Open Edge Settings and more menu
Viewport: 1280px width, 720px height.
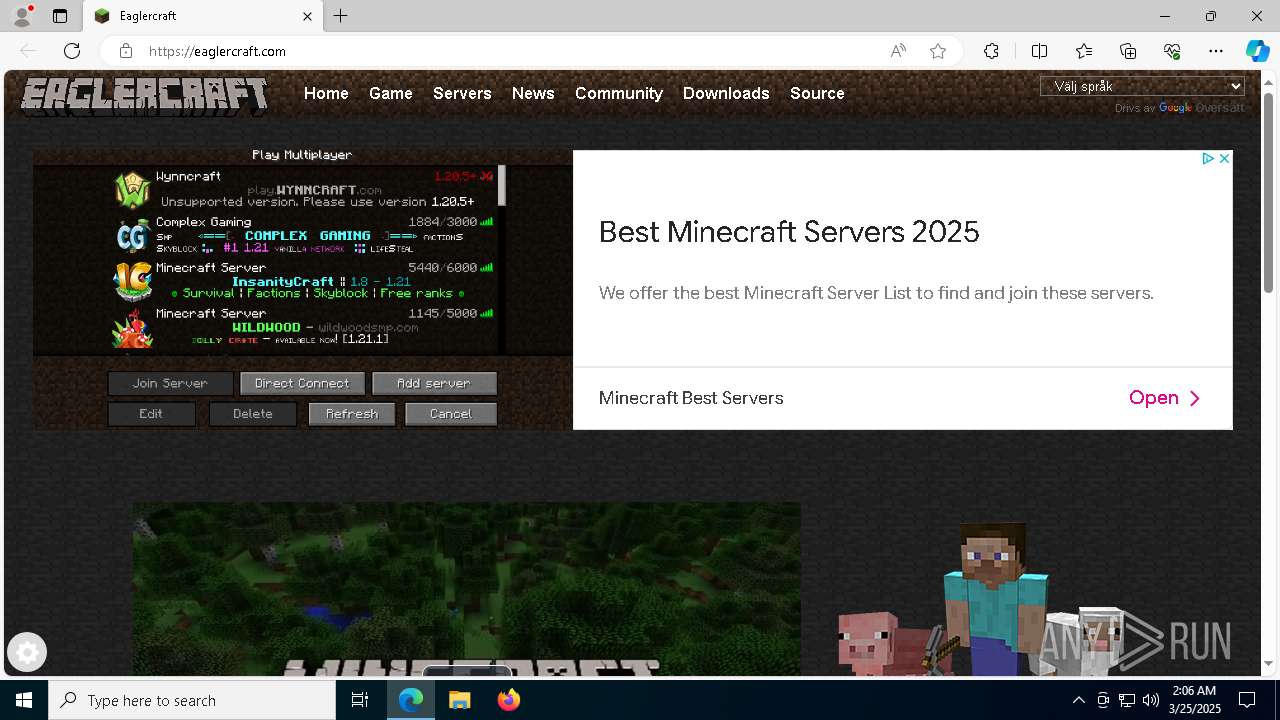(x=1216, y=51)
